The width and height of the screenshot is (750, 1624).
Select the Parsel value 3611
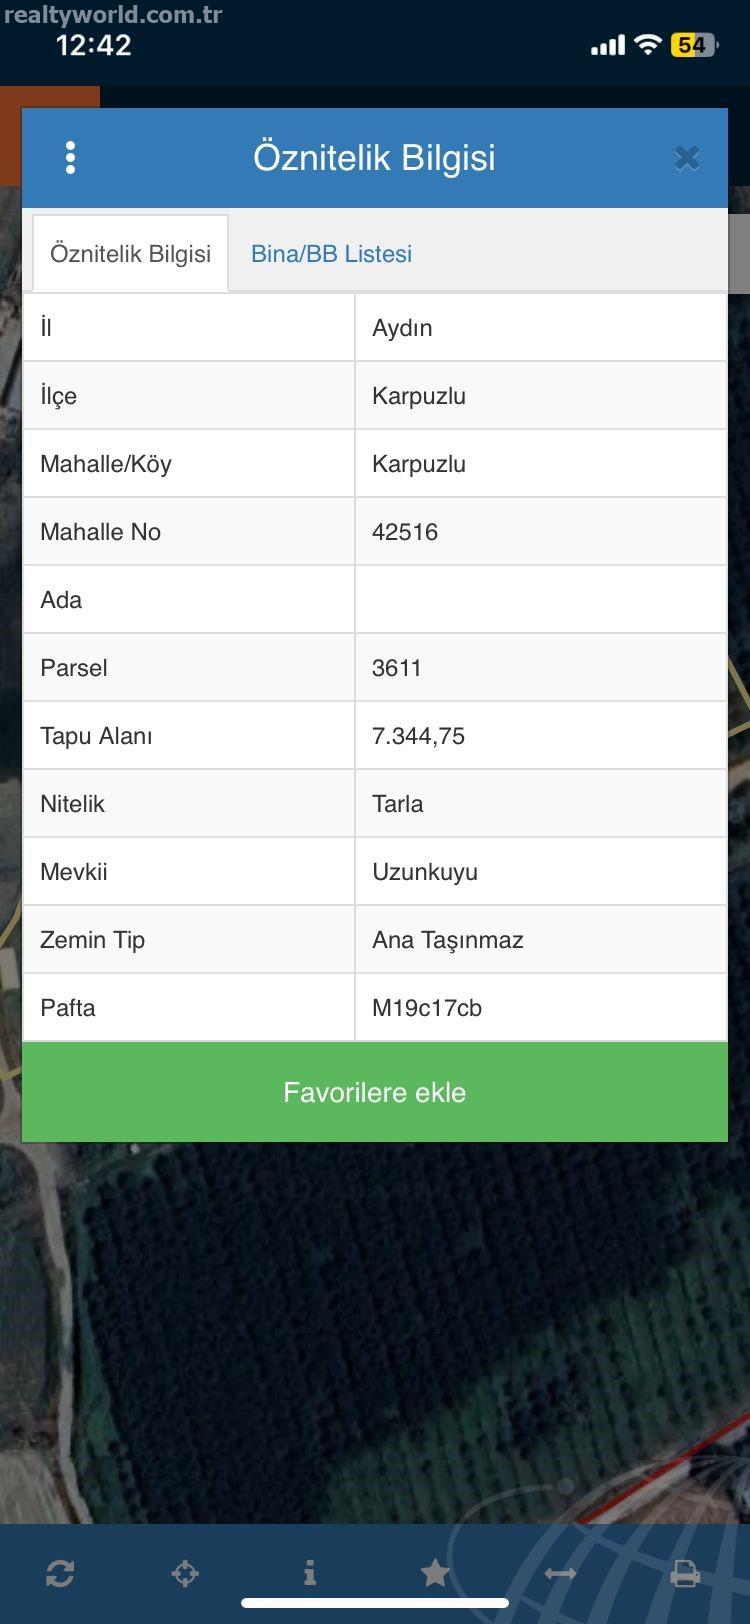pos(397,668)
